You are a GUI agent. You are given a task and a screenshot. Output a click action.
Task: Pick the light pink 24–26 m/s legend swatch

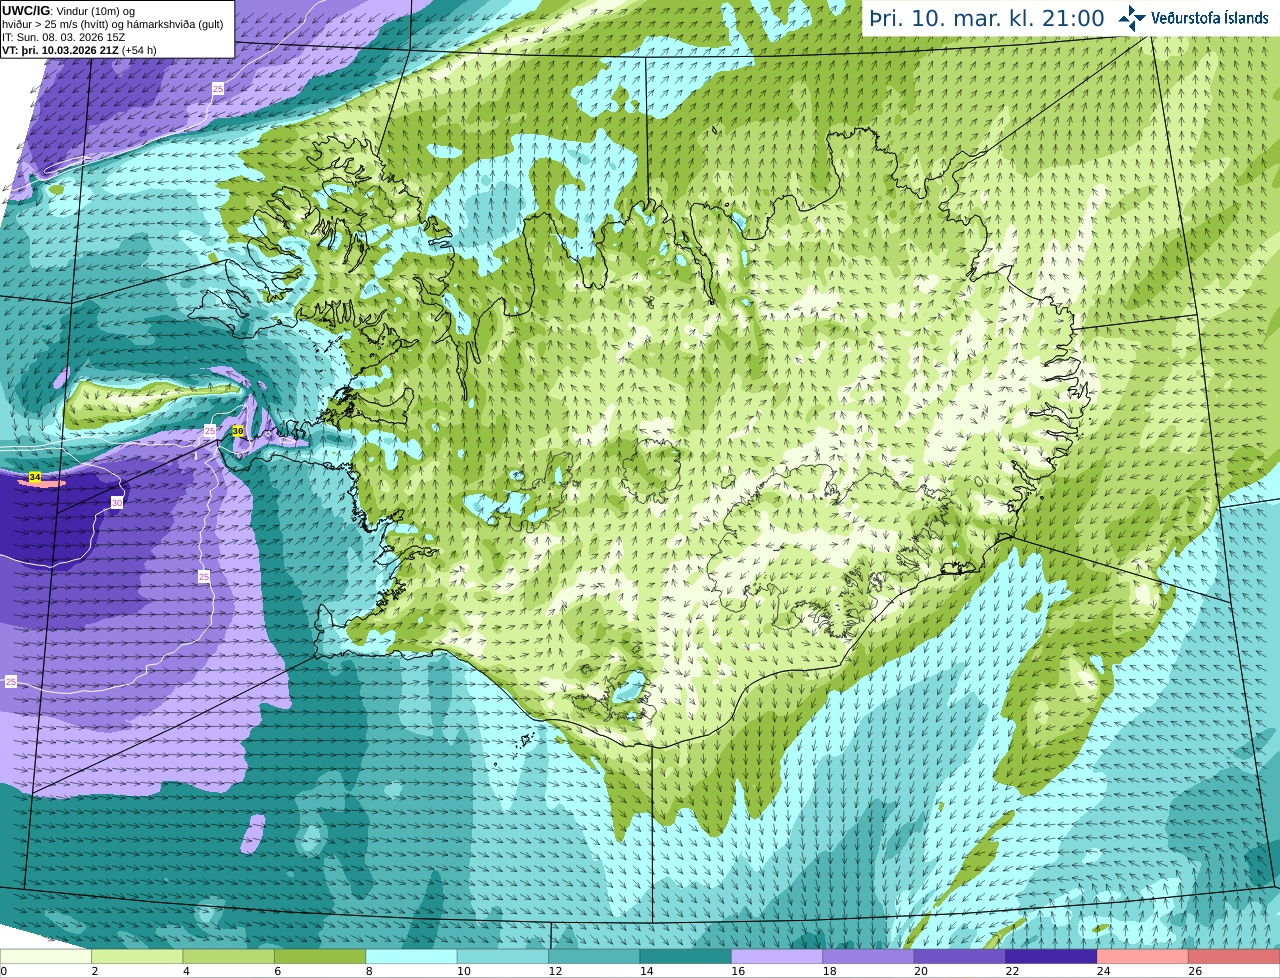pyautogui.click(x=1143, y=956)
